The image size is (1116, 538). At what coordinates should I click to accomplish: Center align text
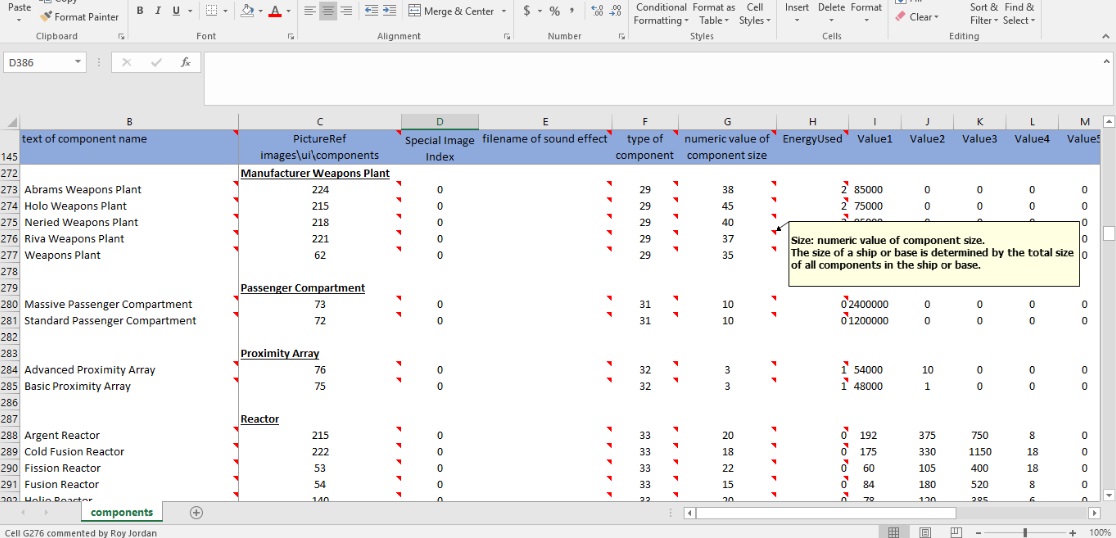point(327,11)
